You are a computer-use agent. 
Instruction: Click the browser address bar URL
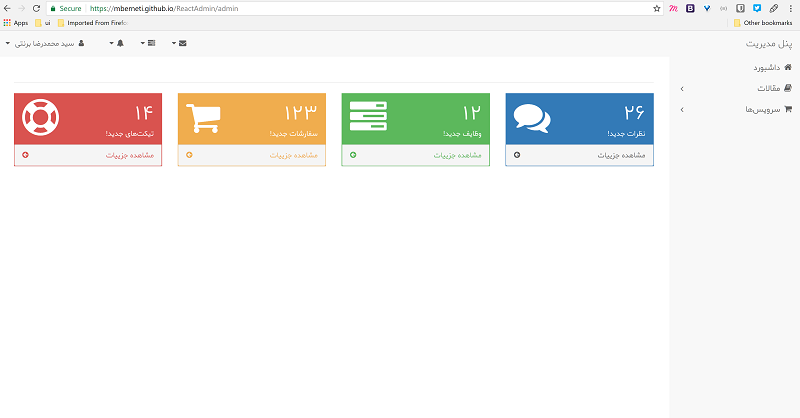[x=164, y=9]
